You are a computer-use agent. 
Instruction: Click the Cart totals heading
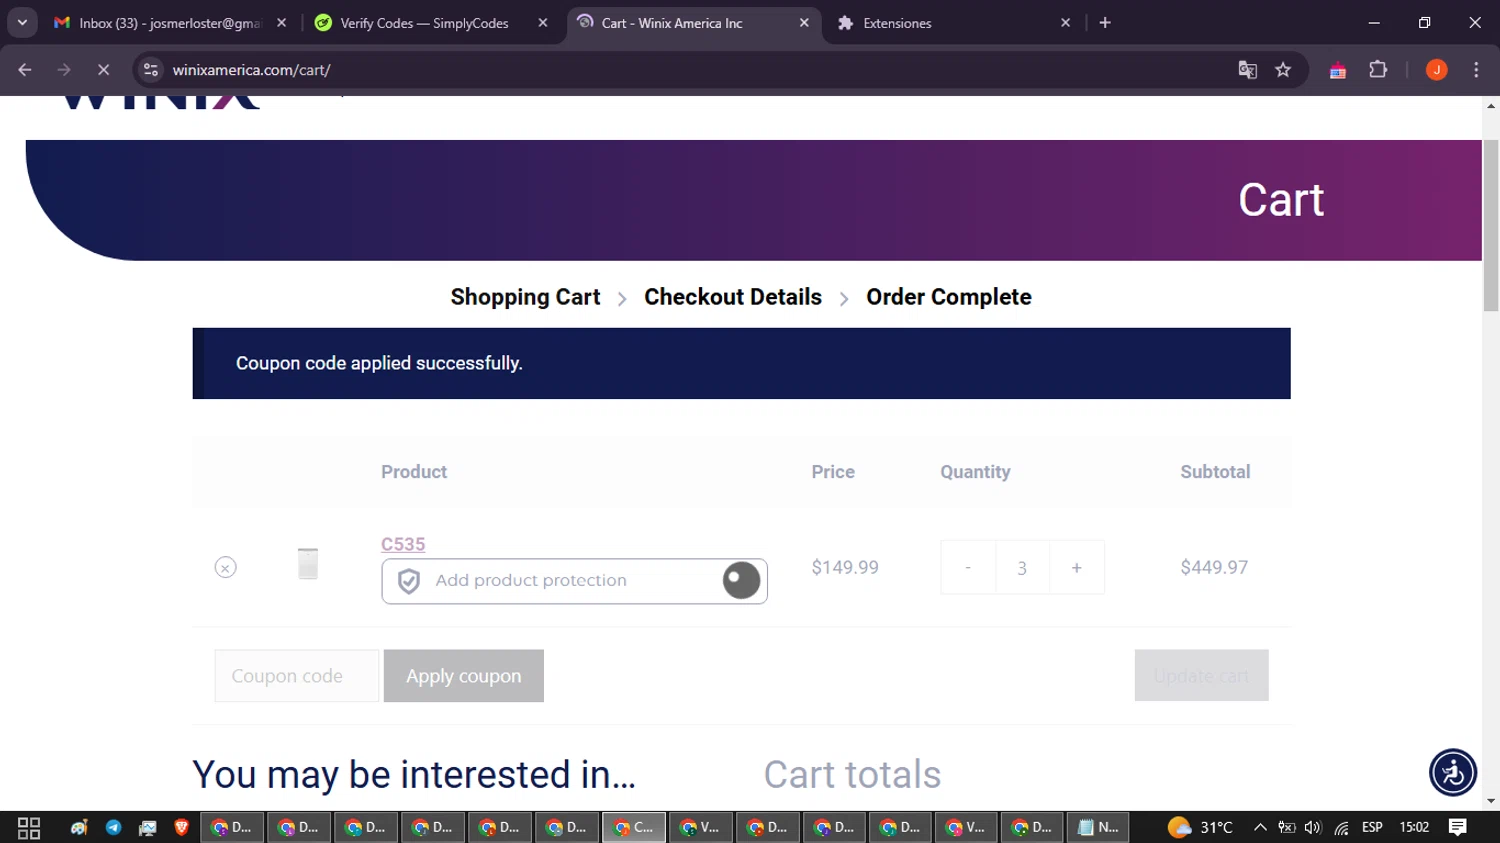852,775
